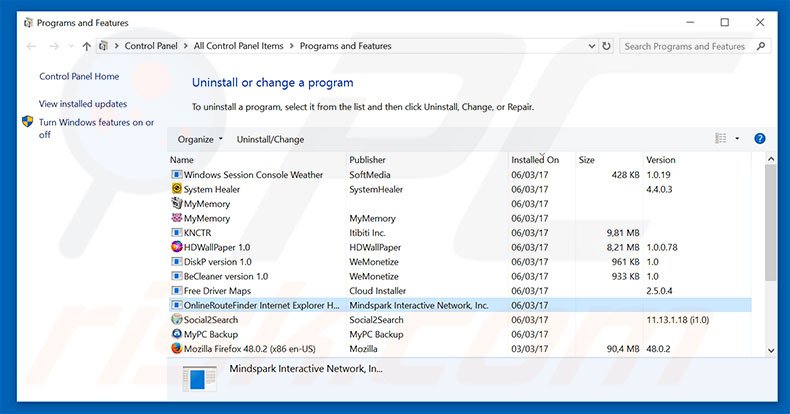Select the System Healer entry
Image resolution: width=790 pixels, height=414 pixels.
459,189
